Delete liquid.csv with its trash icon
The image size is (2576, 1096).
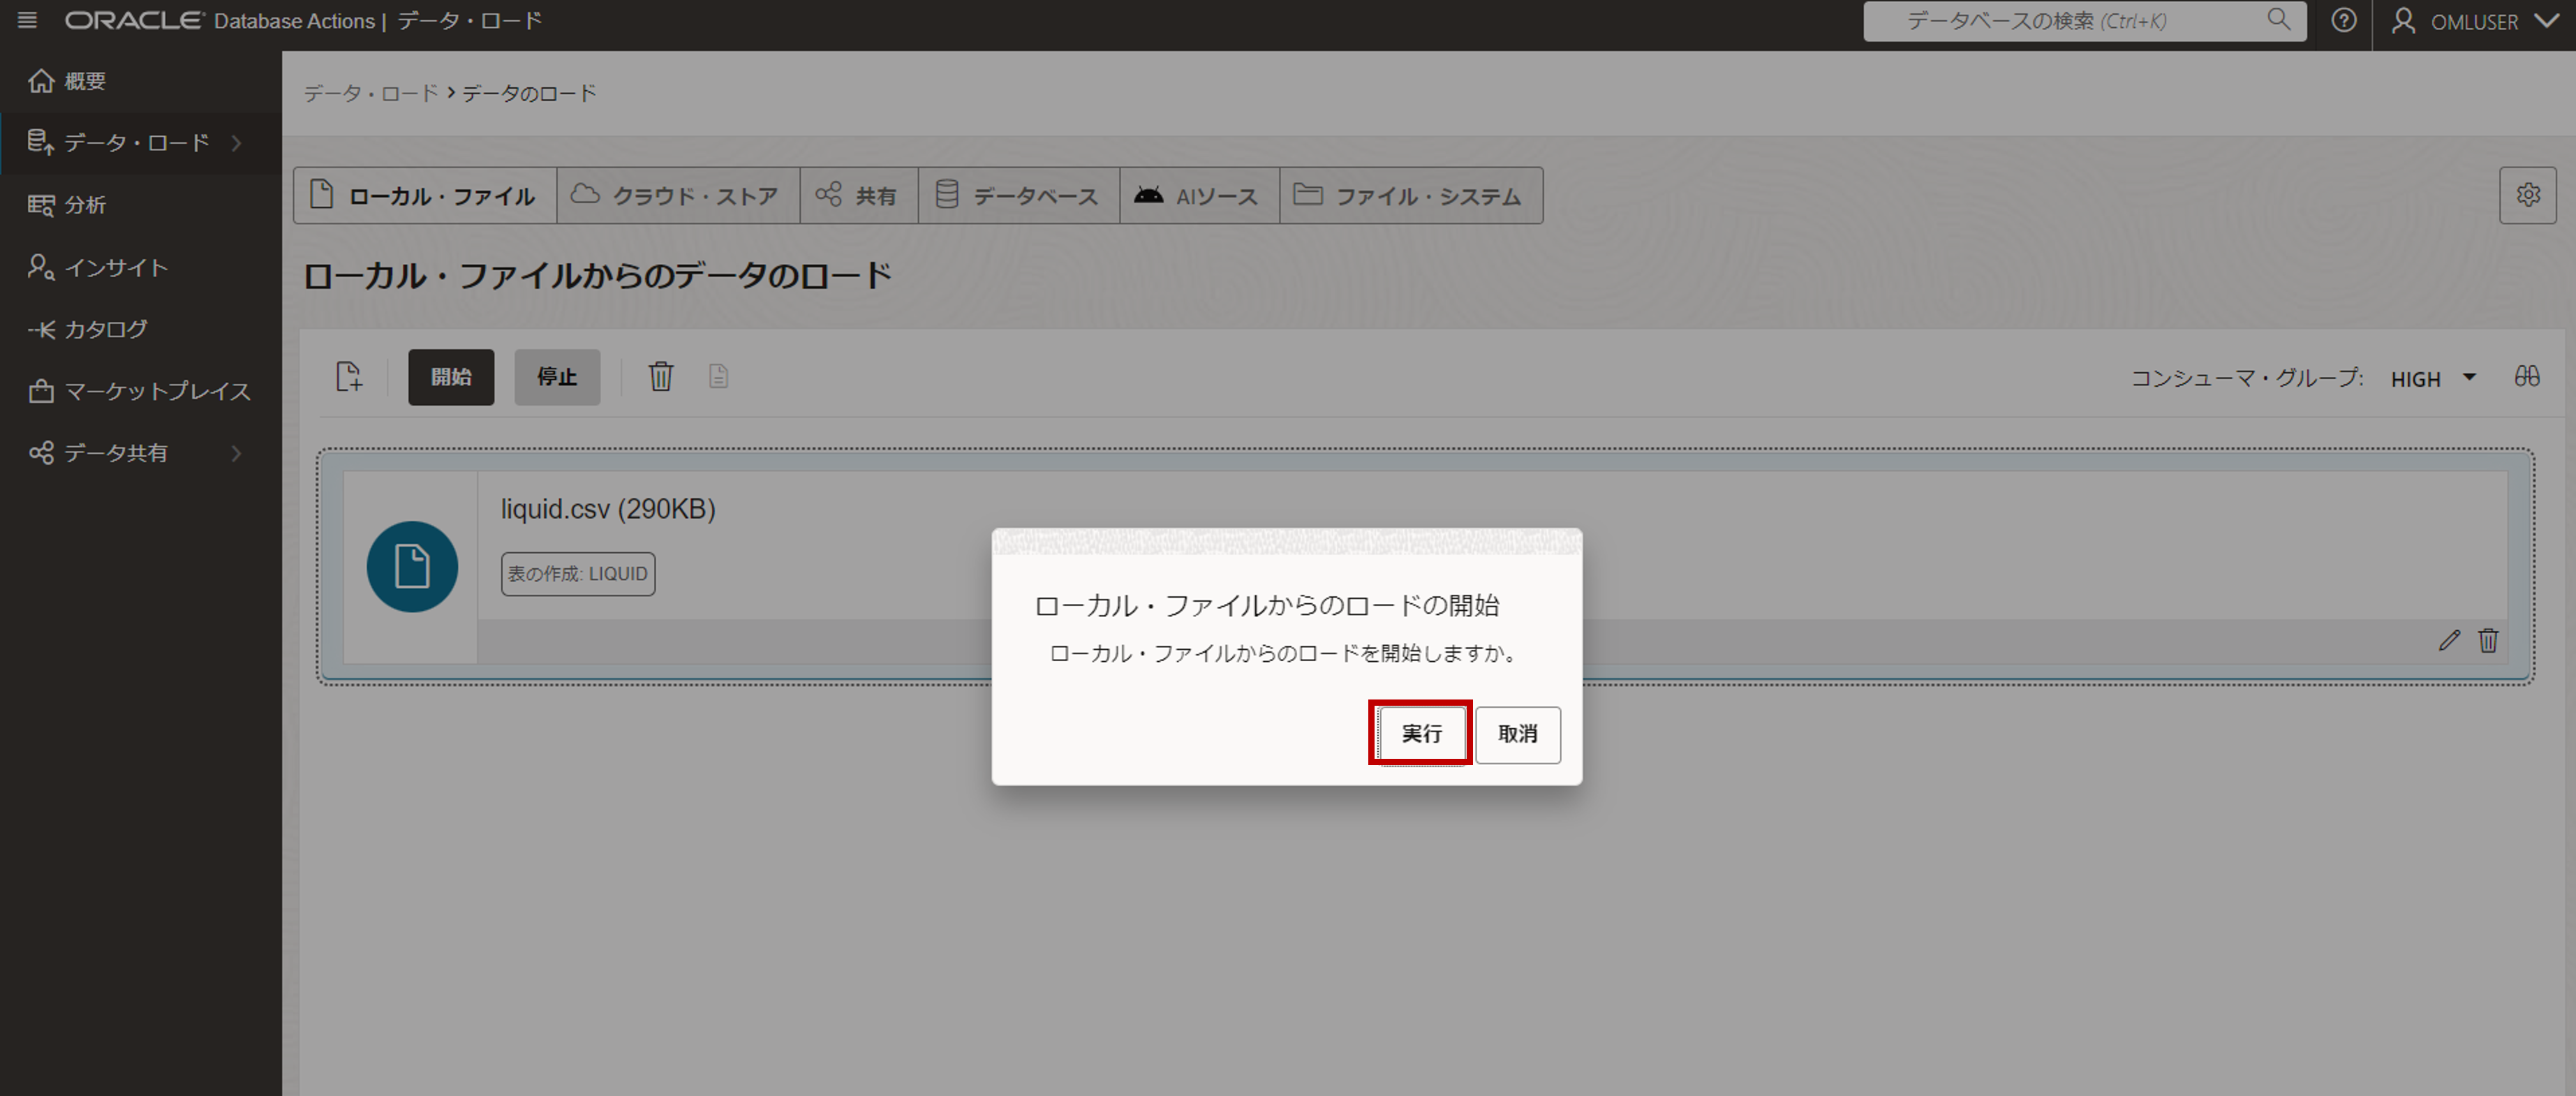click(2488, 640)
